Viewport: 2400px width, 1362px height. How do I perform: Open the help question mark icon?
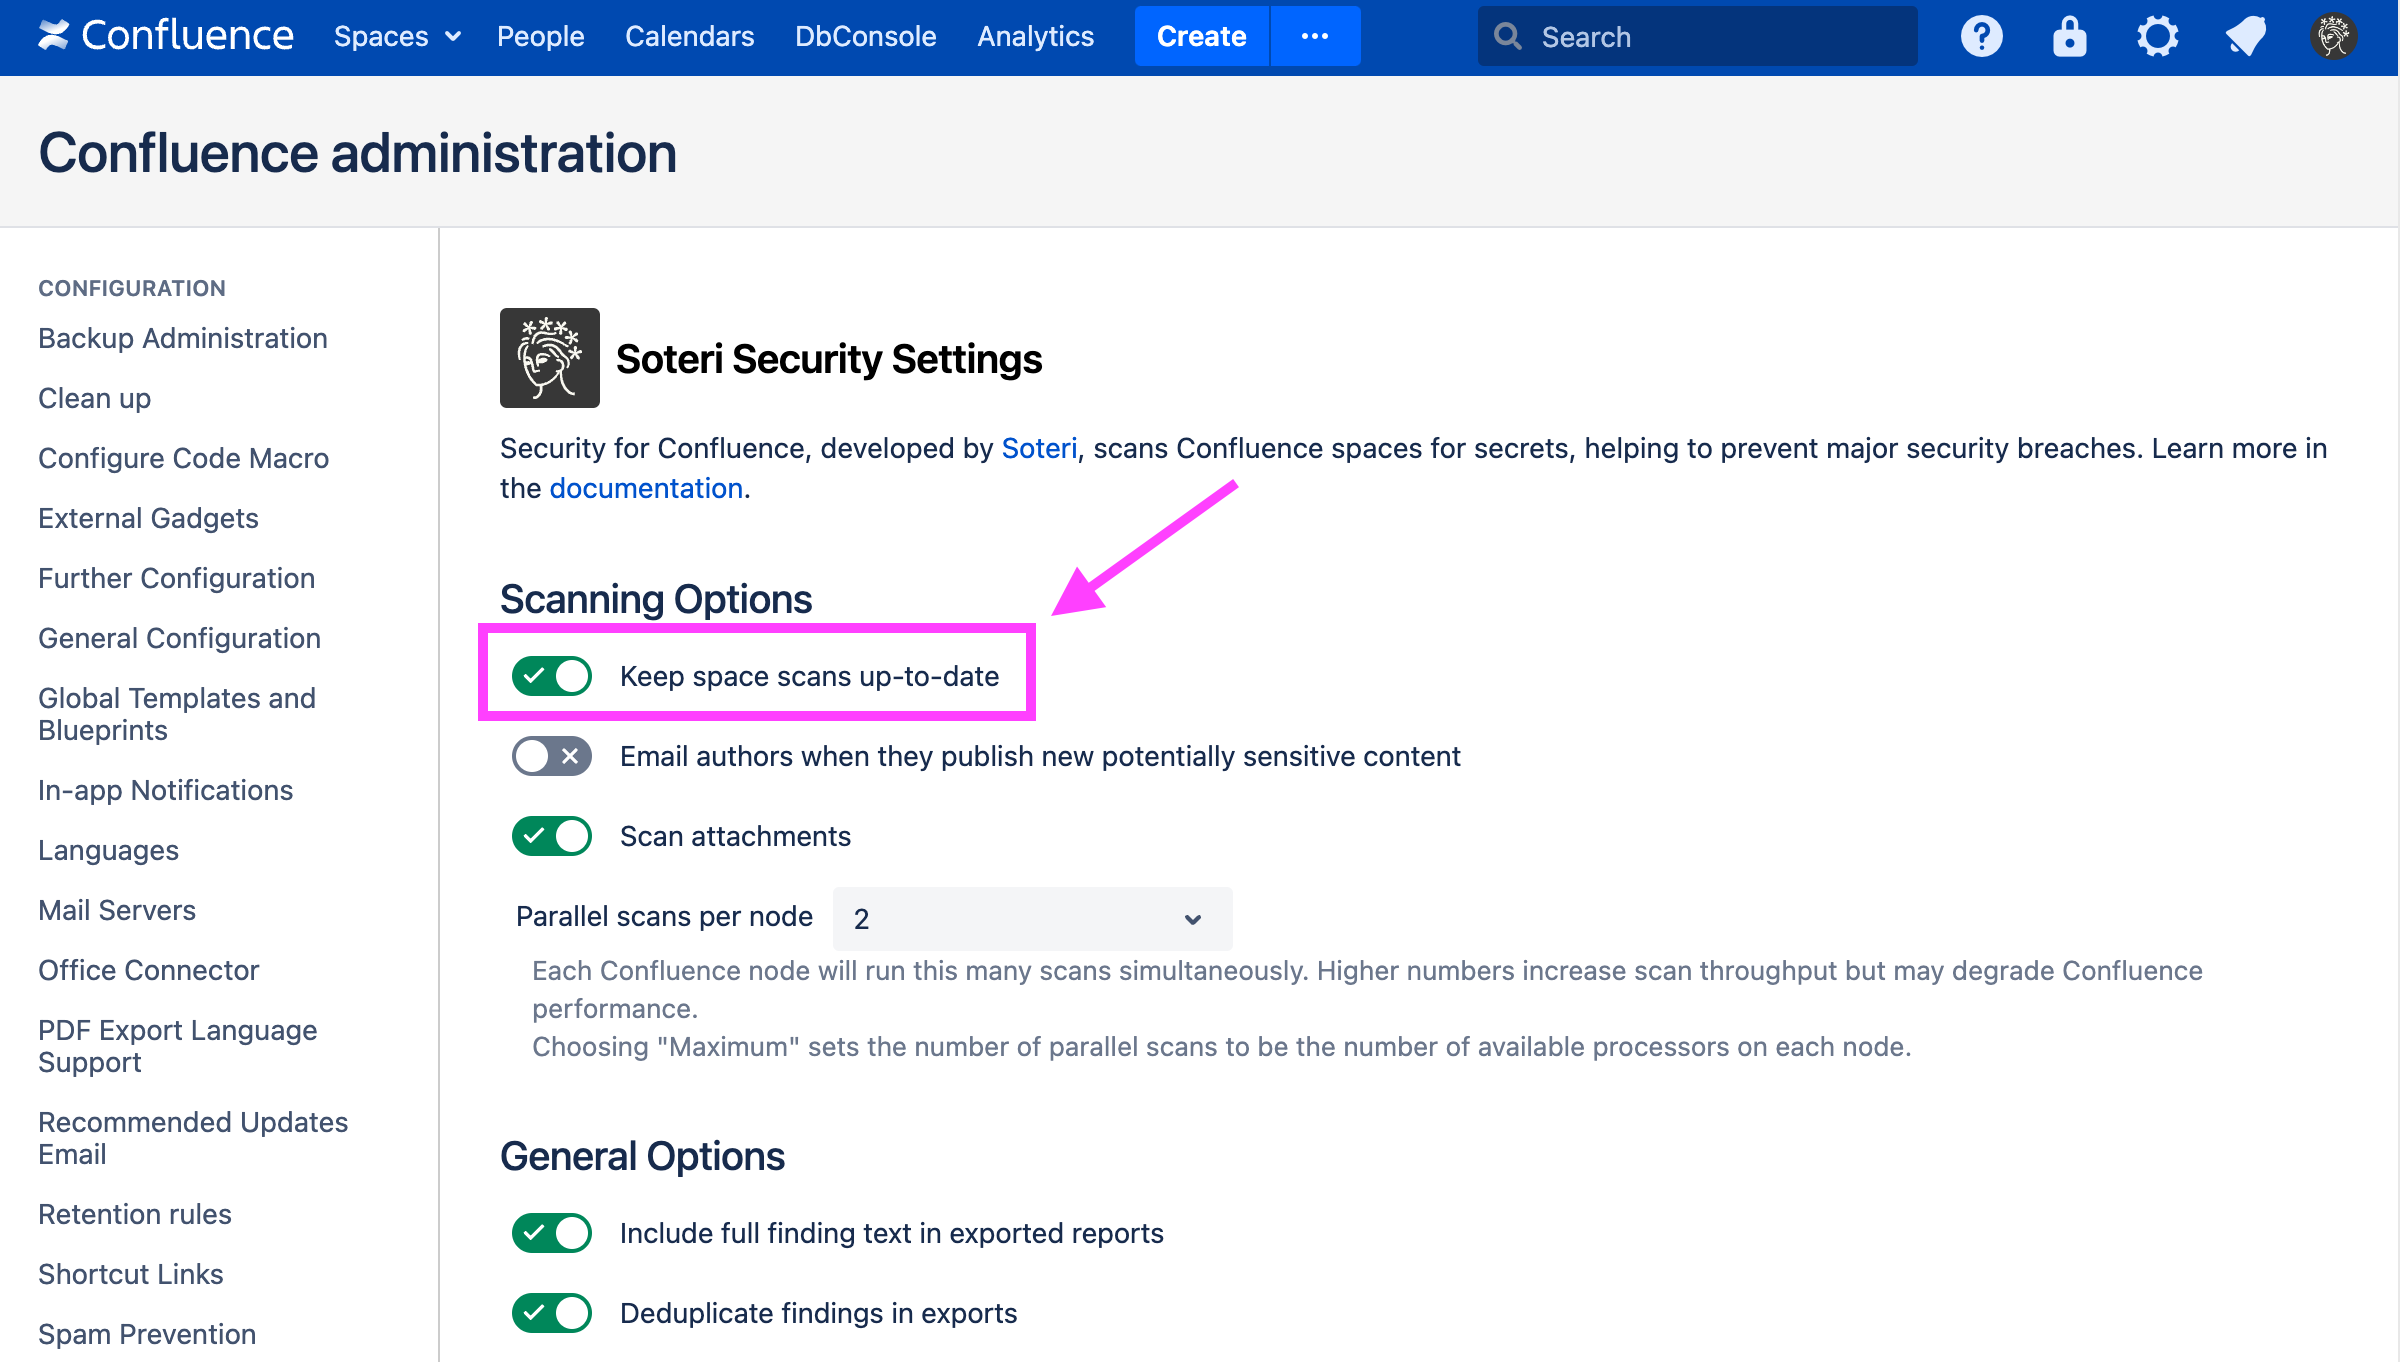click(1981, 37)
